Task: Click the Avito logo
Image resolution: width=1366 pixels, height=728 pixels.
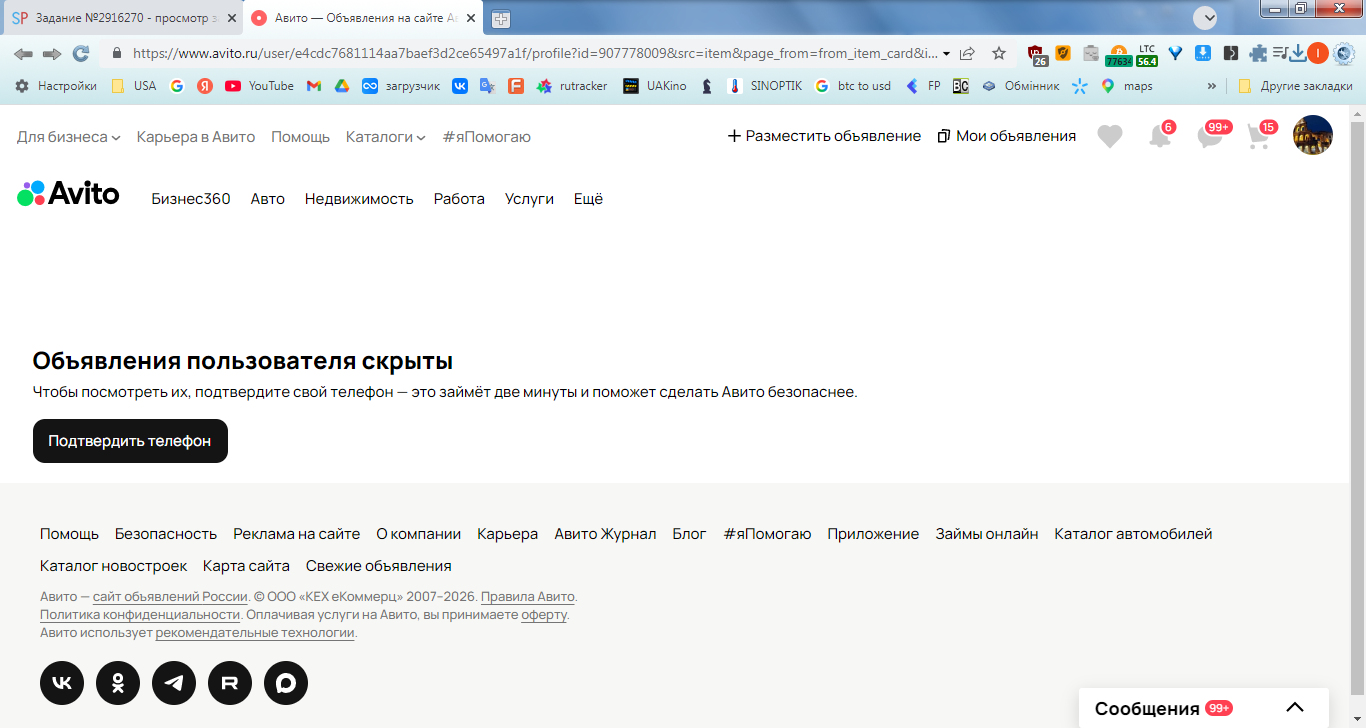Action: pyautogui.click(x=68, y=193)
